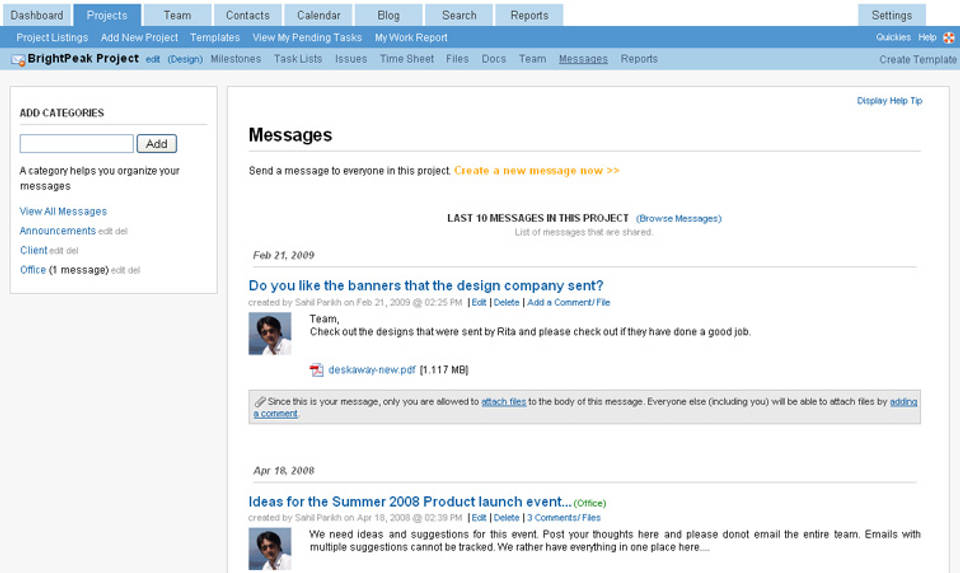This screenshot has height=573, width=960.
Task: Click the paperclip attachment icon
Action: pyautogui.click(x=260, y=402)
